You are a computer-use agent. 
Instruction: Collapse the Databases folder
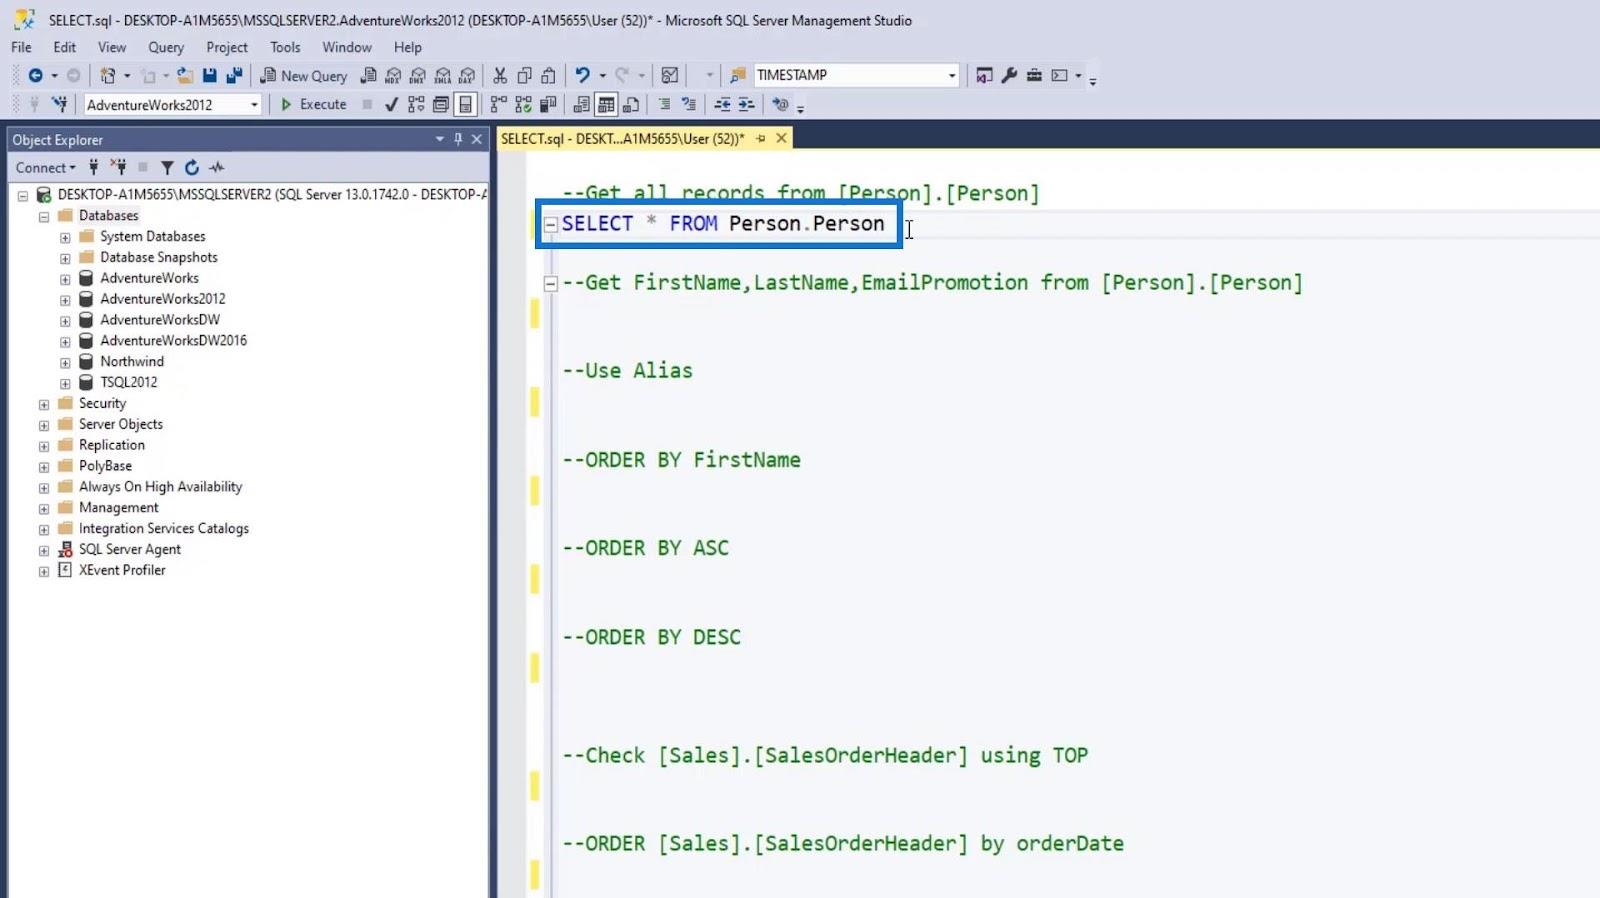tap(44, 216)
